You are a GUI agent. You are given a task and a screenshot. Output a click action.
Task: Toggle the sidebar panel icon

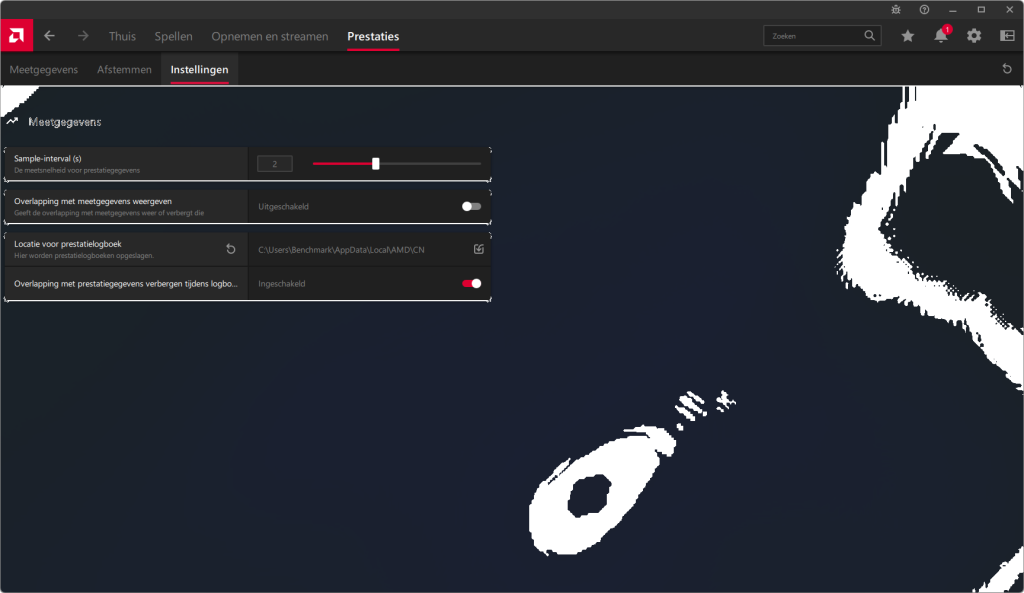coord(1007,36)
